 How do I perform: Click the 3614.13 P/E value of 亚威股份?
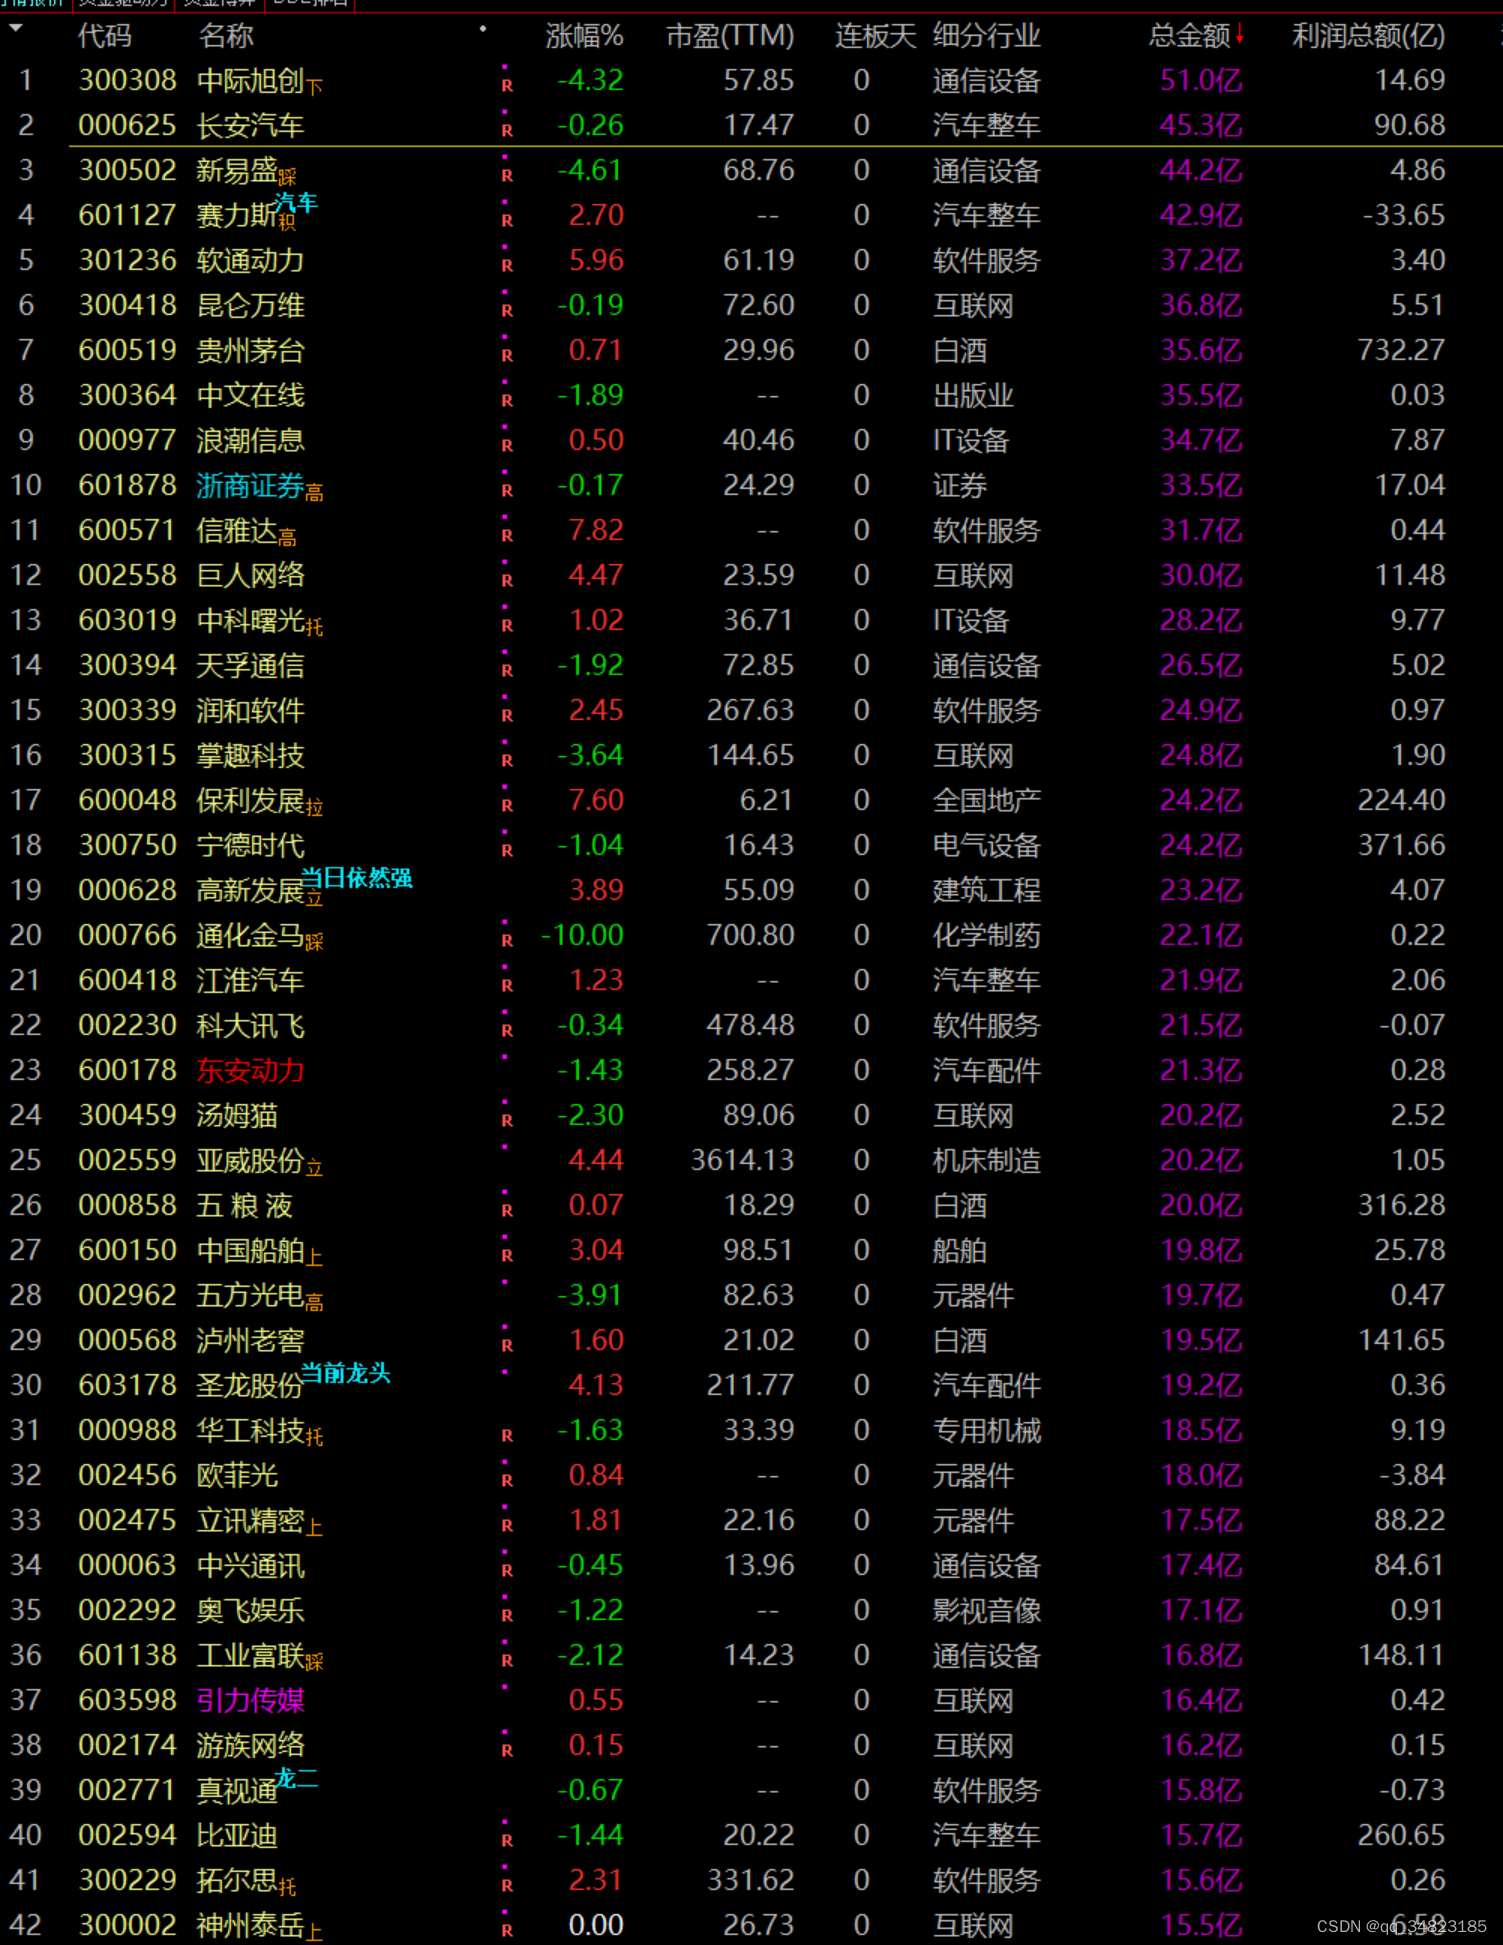pos(742,1161)
